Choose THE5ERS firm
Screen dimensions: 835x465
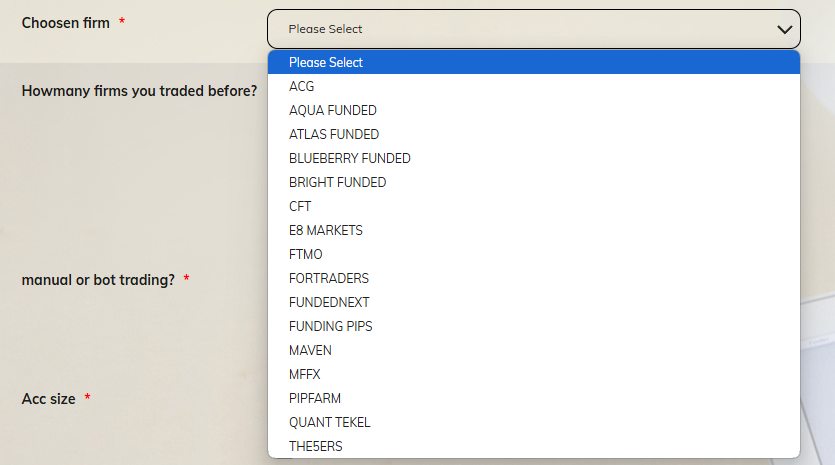pos(534,446)
